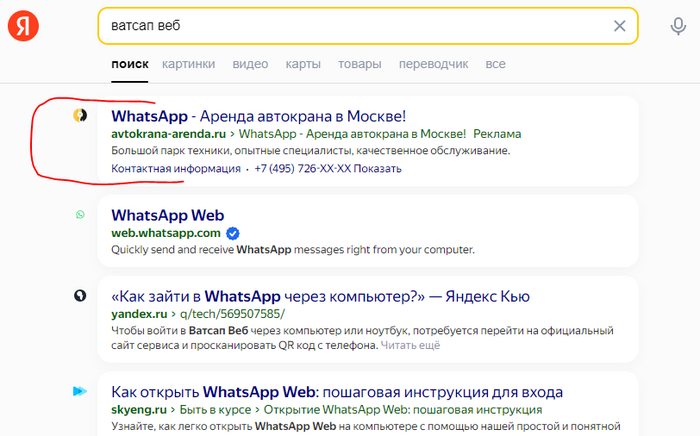This screenshot has width=700, height=436.
Task: Click the Skyeng result favicon
Action: (80, 391)
